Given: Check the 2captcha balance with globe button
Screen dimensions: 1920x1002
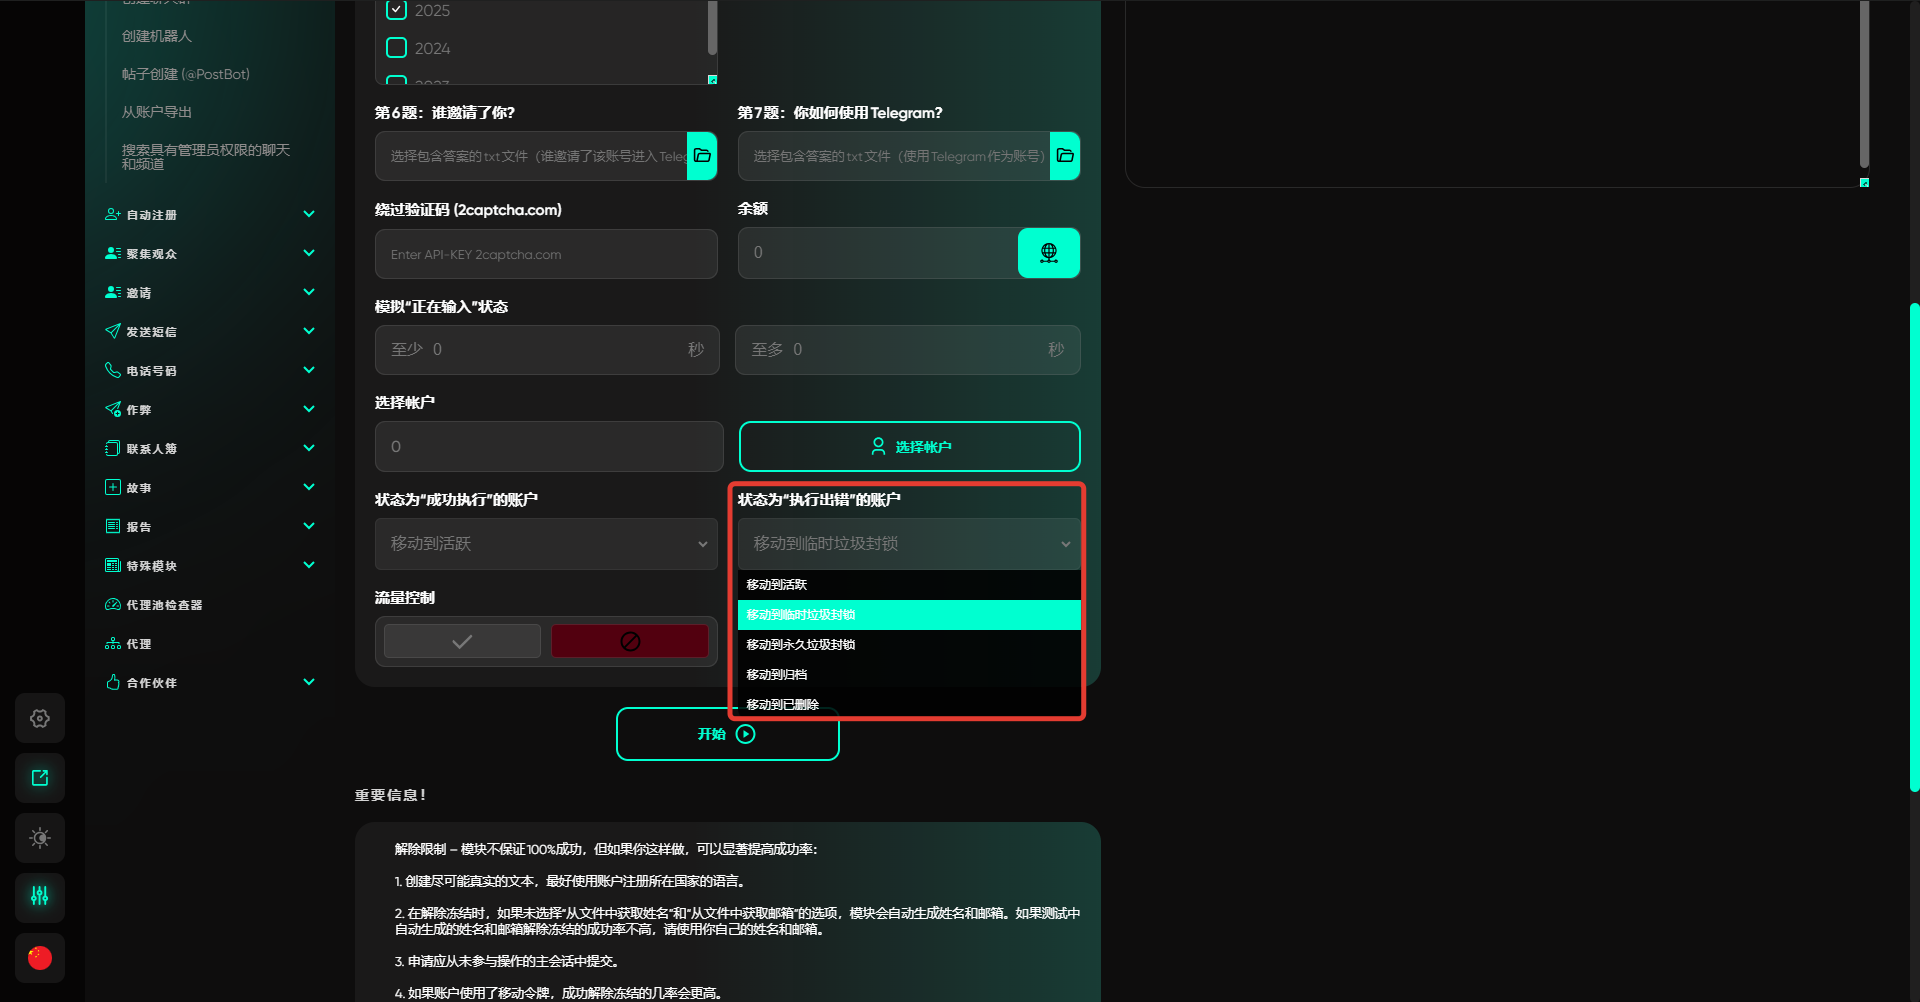Looking at the screenshot, I should click(1049, 253).
